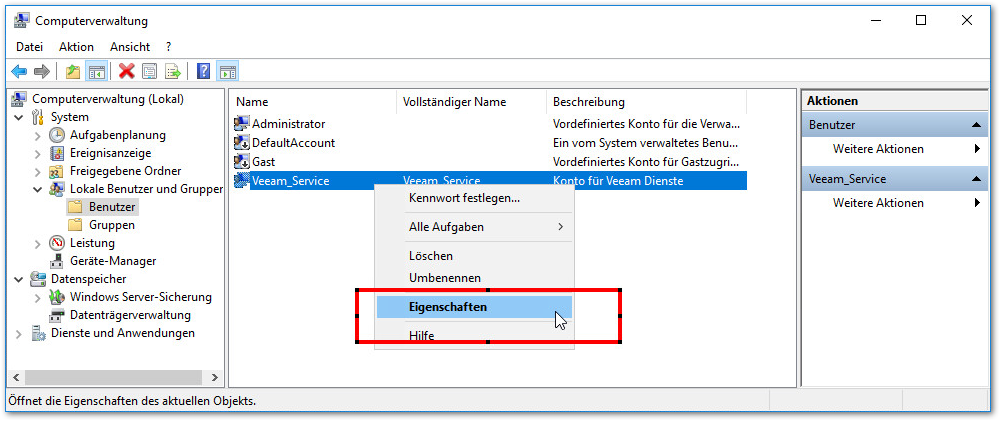The image size is (1000, 421).
Task: Select the Gruppen folder in tree
Action: 111,225
